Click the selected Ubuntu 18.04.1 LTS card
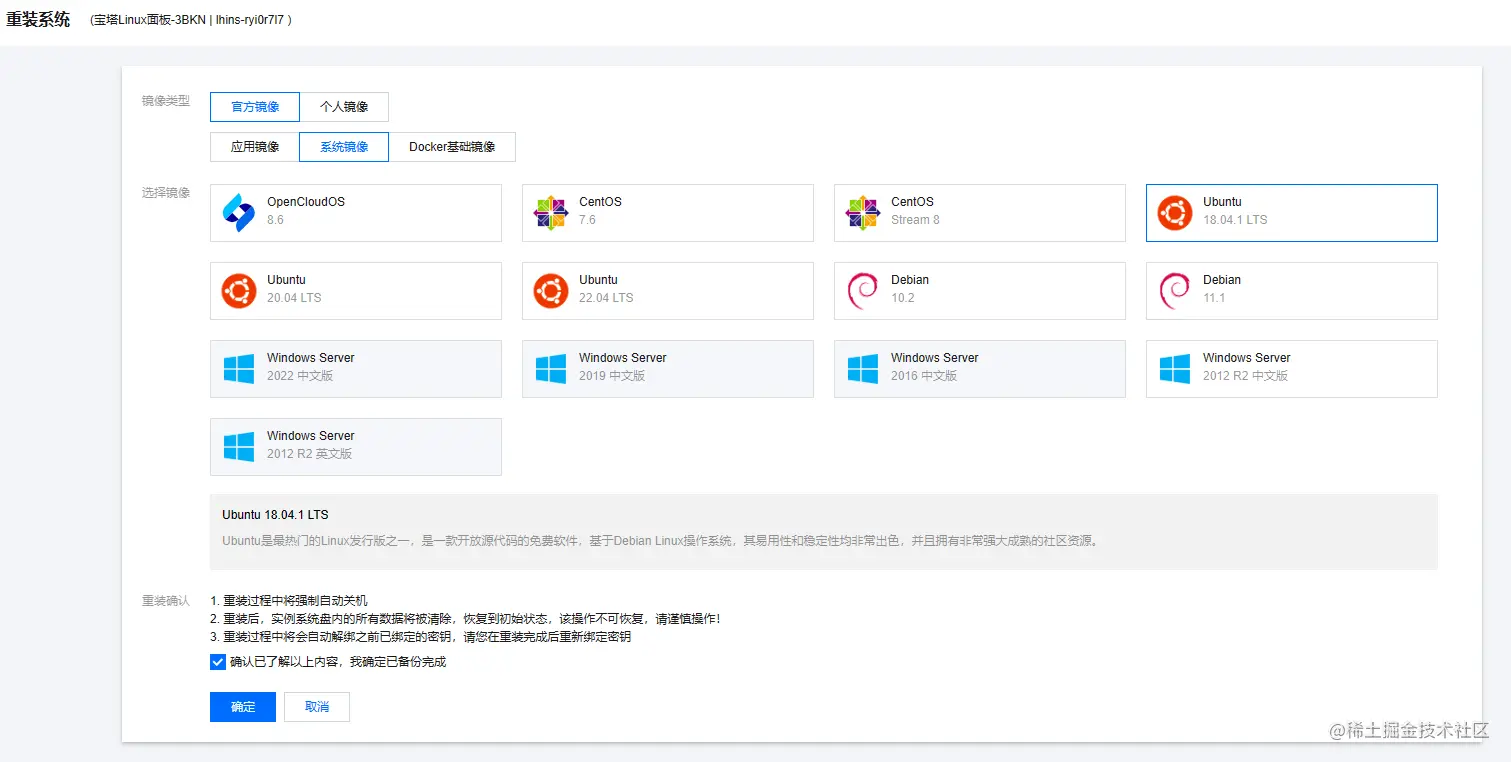 [x=1292, y=213]
